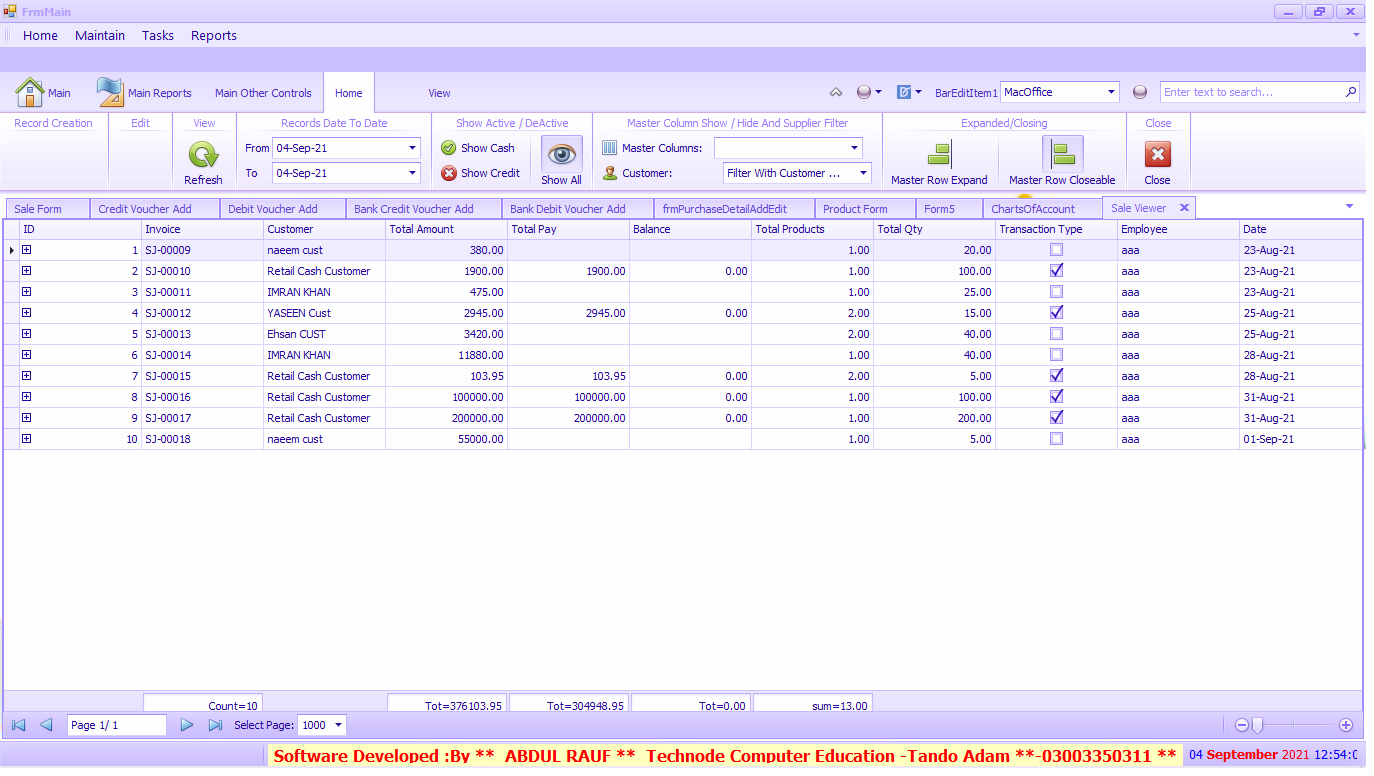Toggle Transaction Type checkbox for SJ-00018
The width and height of the screenshot is (1374, 776).
[1056, 439]
